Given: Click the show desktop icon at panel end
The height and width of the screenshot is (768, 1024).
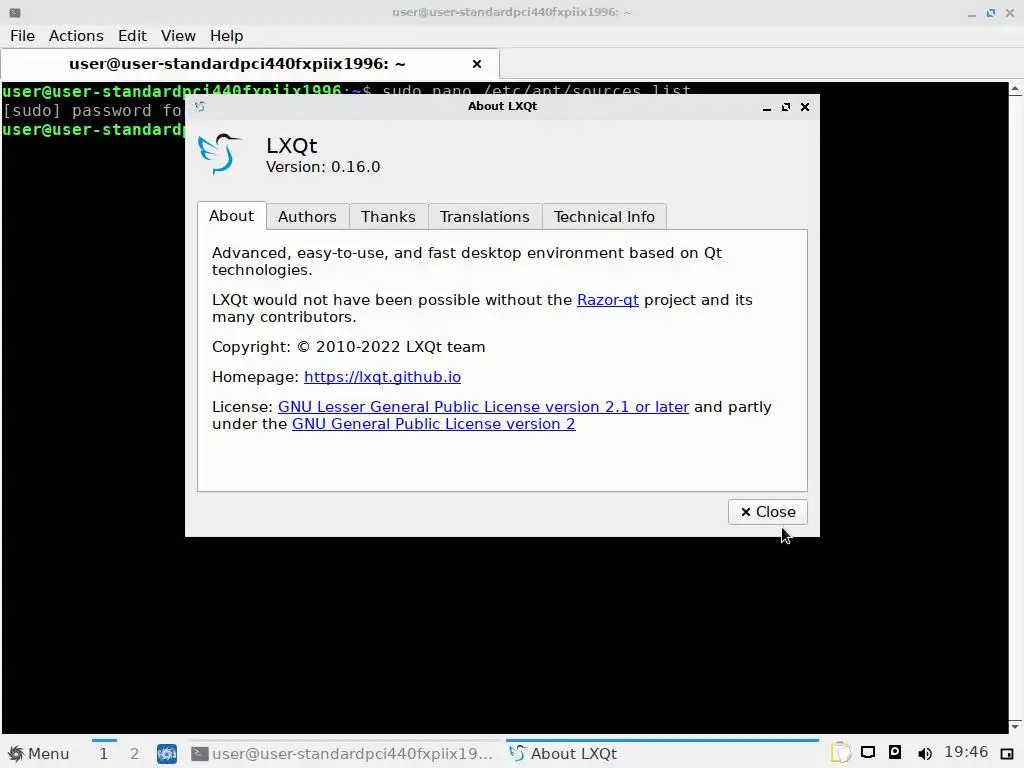Looking at the screenshot, I should pos(1006,754).
